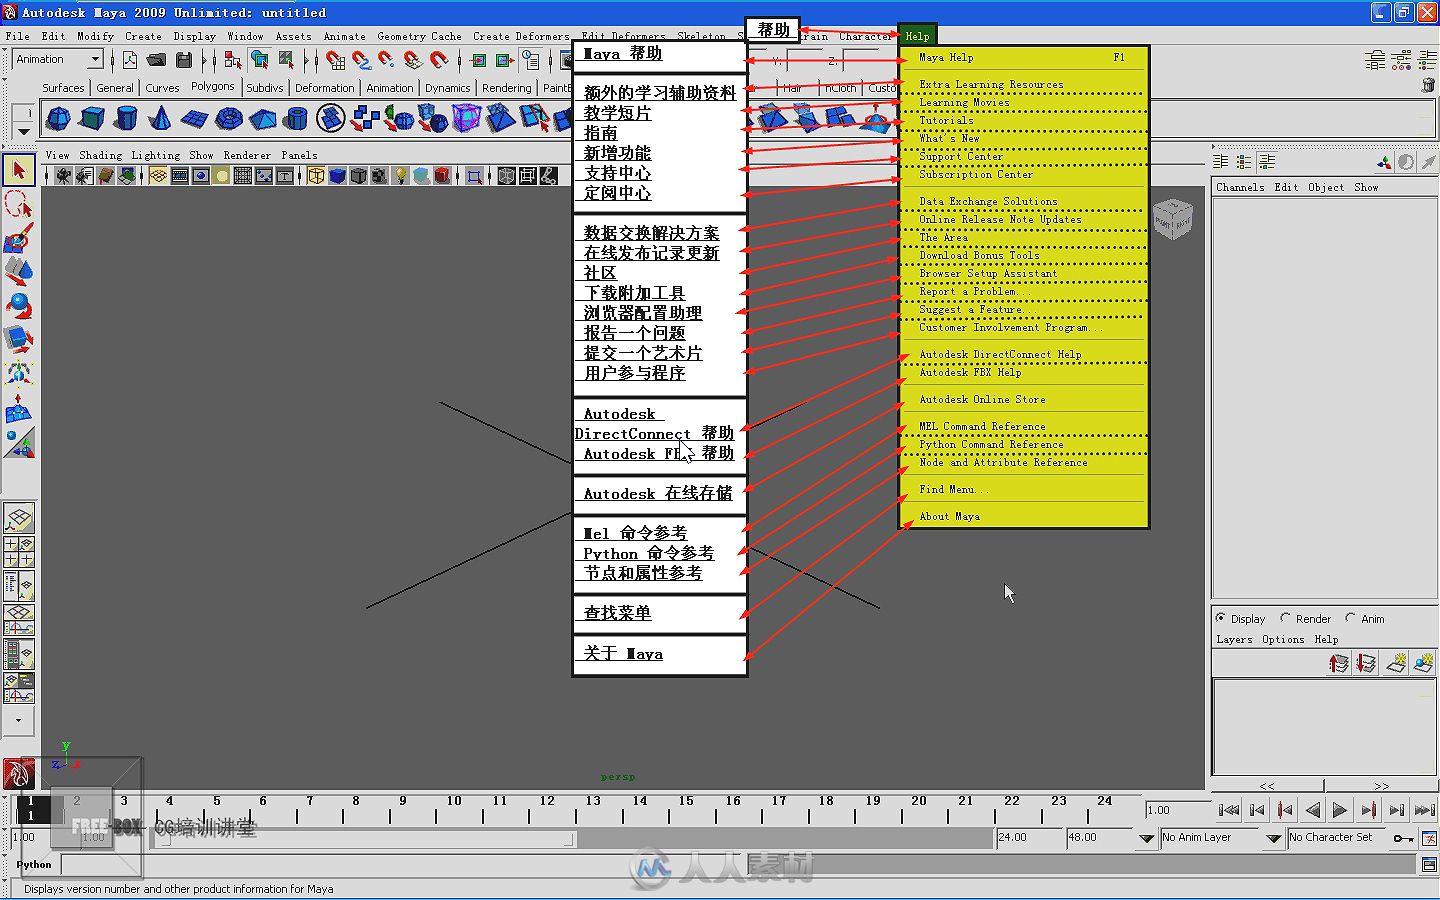Open Channels menu in channel box
Screen dimensions: 1440x900
[1240, 187]
